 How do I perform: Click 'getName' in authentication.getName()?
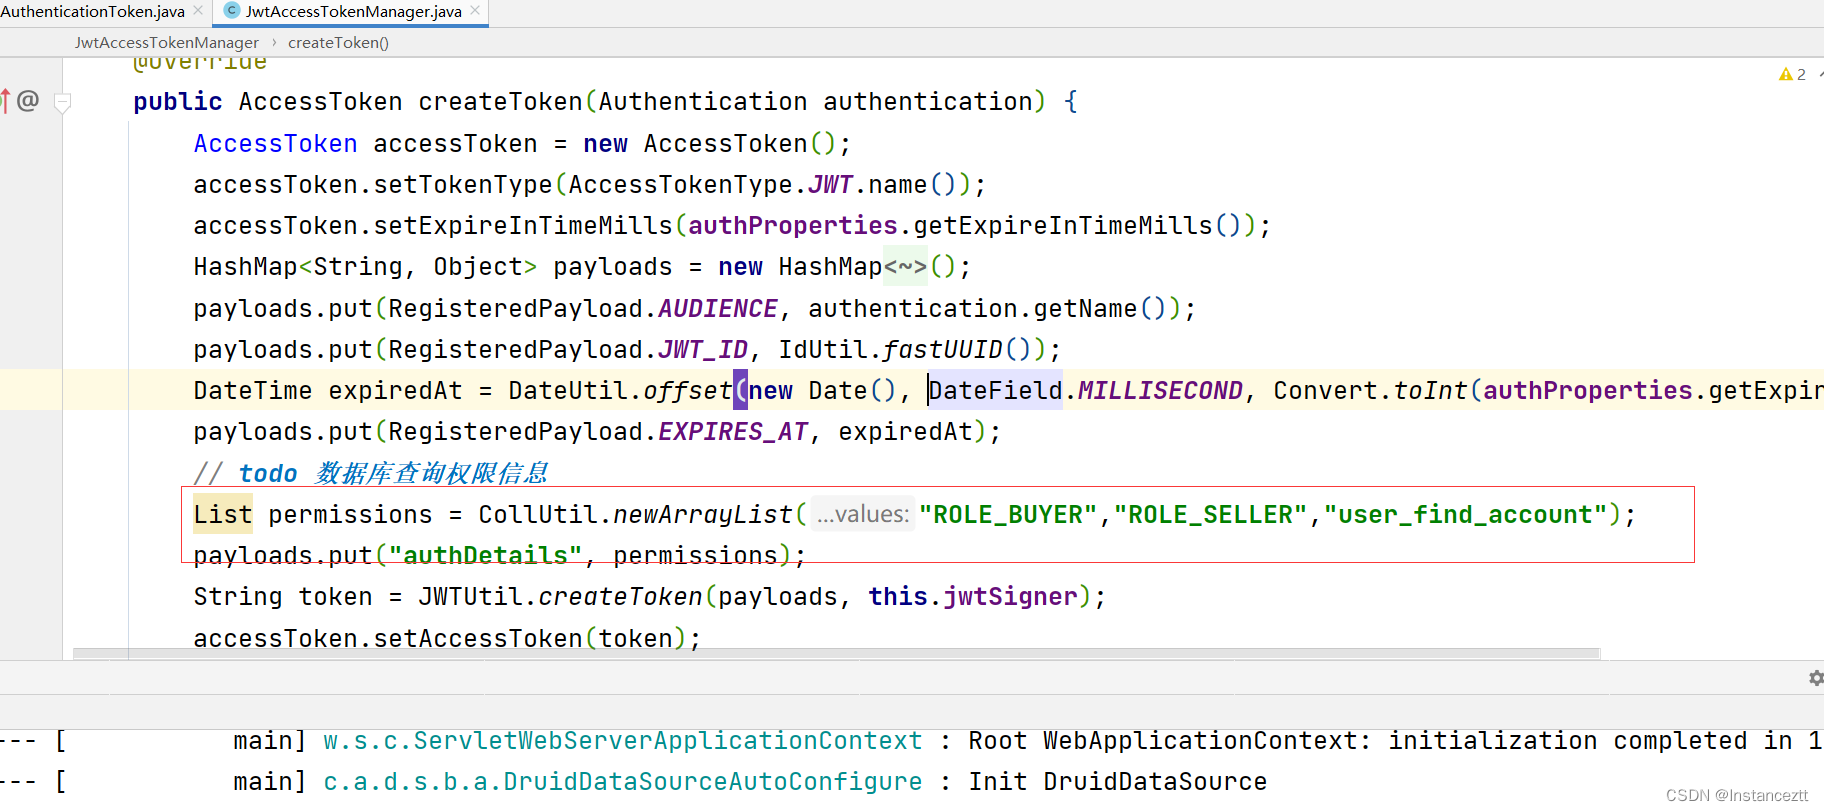point(1085,309)
